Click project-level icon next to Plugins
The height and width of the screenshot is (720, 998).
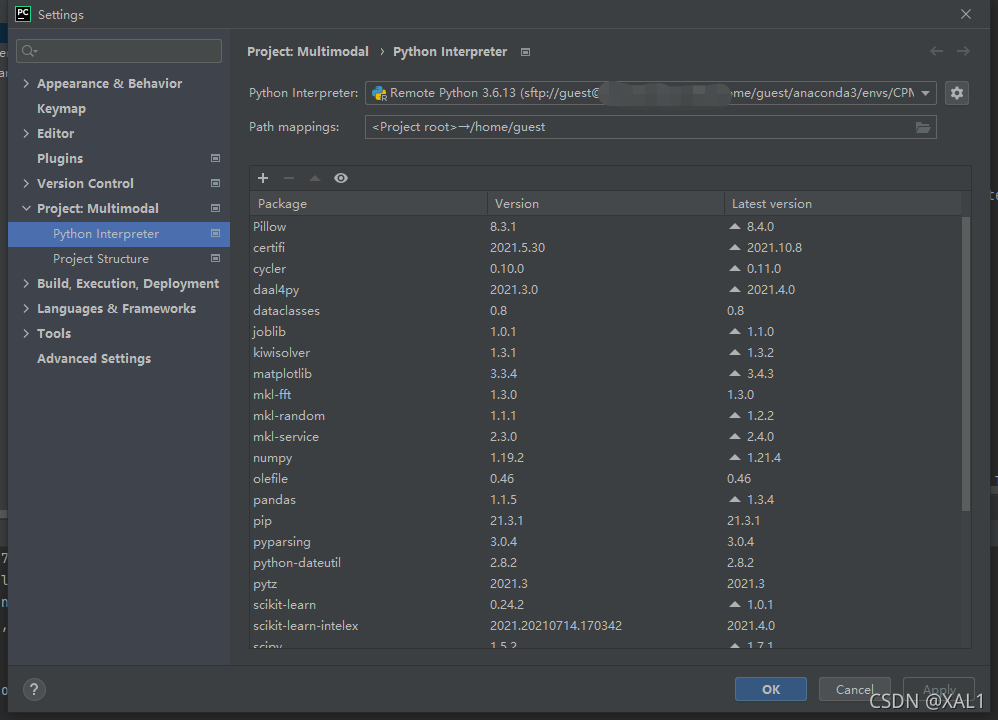click(x=215, y=158)
